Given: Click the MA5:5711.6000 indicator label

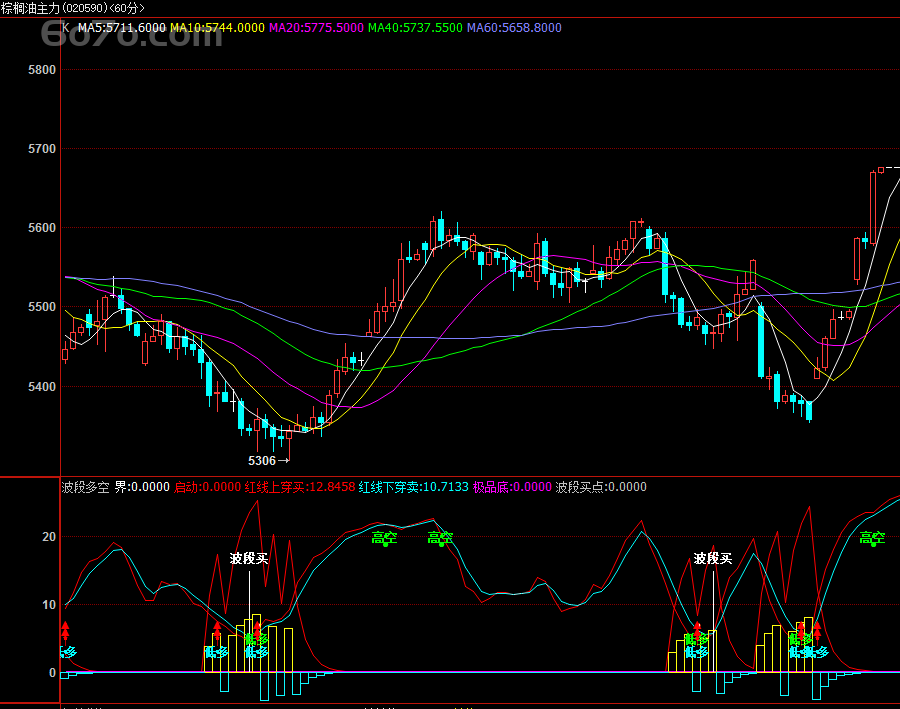Looking at the screenshot, I should point(122,28).
